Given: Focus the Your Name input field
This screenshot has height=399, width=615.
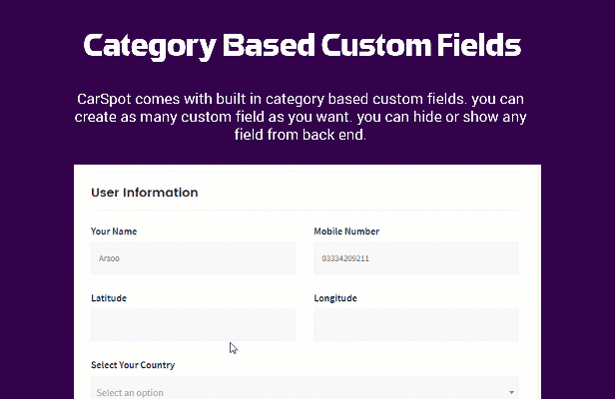Looking at the screenshot, I should coord(193,258).
